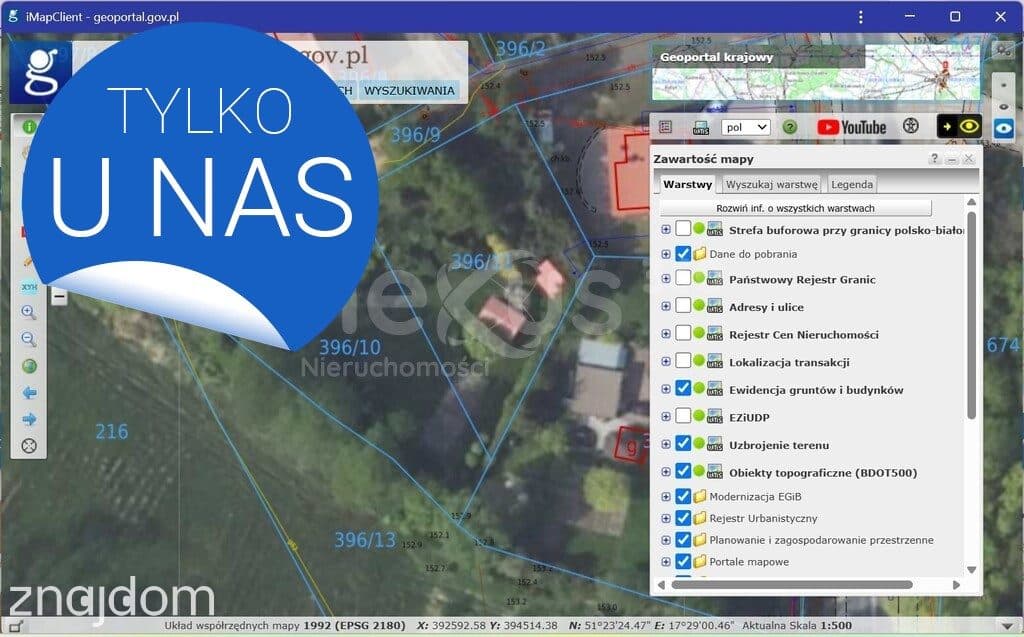Uncheck Dane do pobrania checkbox
This screenshot has width=1024, height=637.
tap(683, 253)
